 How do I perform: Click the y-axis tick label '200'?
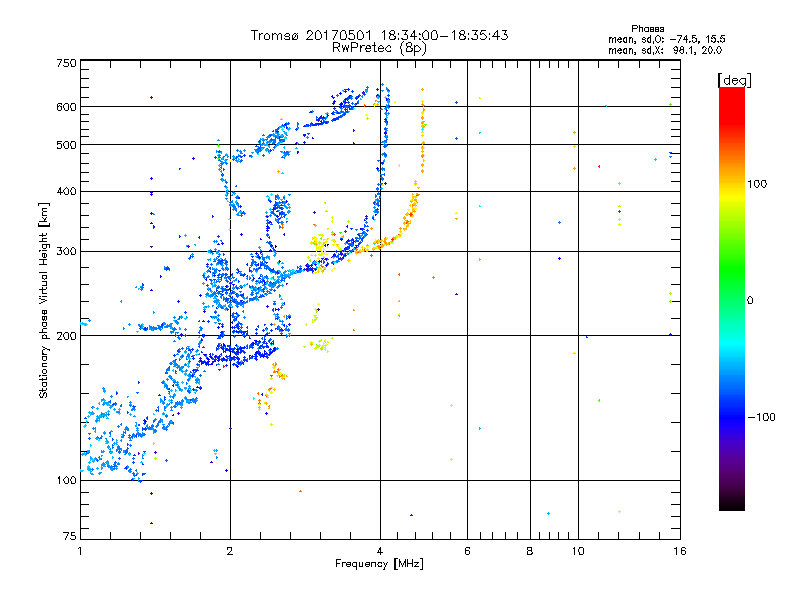(x=66, y=336)
